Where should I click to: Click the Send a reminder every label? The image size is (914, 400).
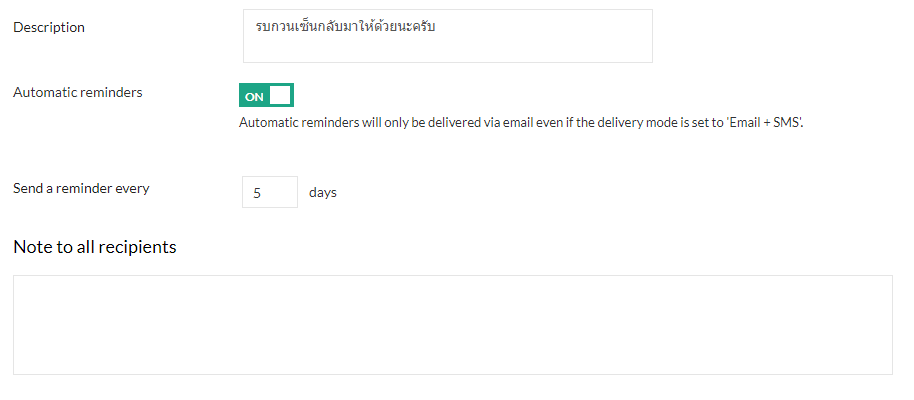coord(81,187)
